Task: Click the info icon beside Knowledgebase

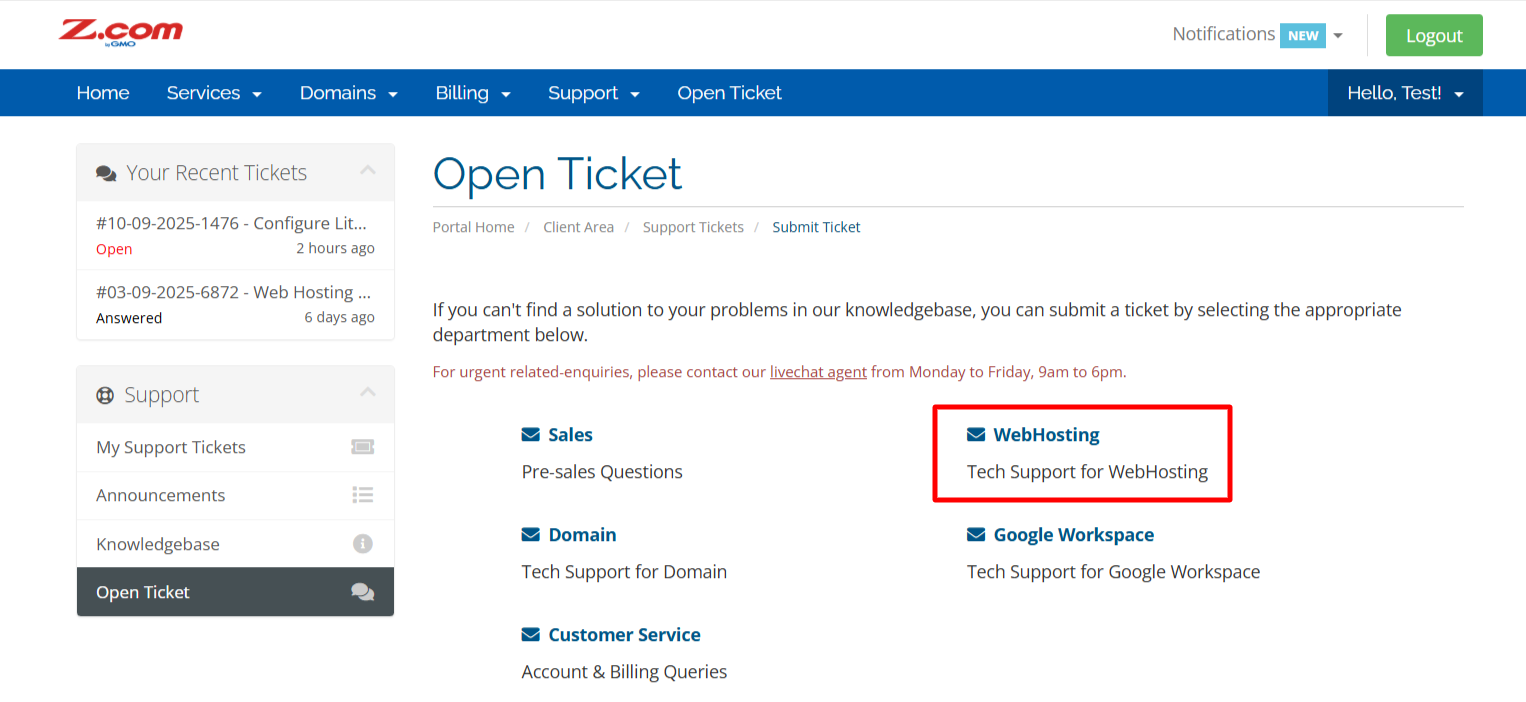Action: click(363, 544)
